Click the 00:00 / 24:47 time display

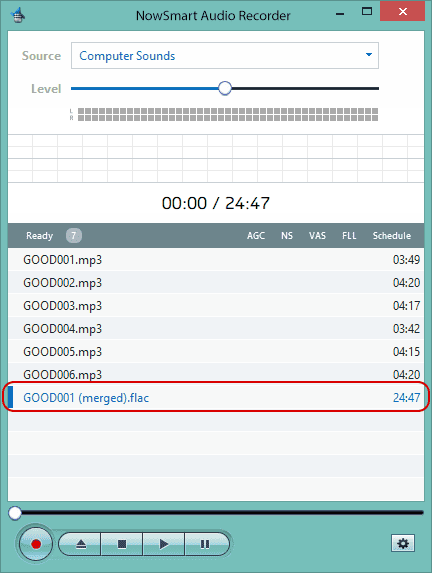tap(216, 203)
